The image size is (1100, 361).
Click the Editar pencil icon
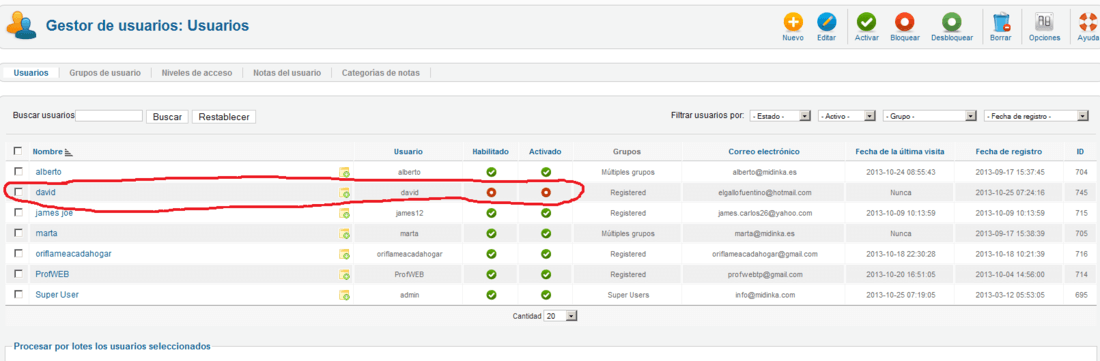coord(826,22)
